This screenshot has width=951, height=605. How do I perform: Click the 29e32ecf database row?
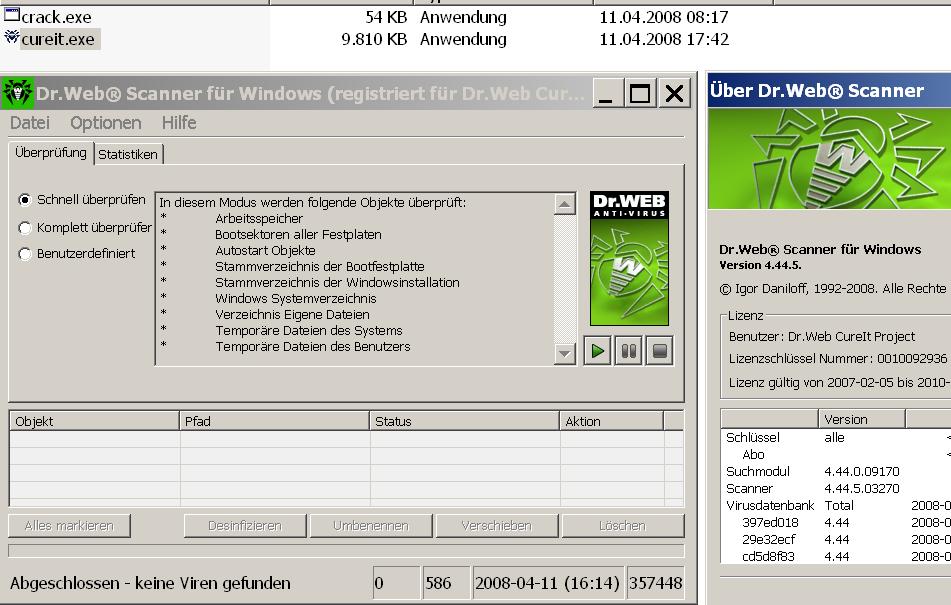coord(836,540)
